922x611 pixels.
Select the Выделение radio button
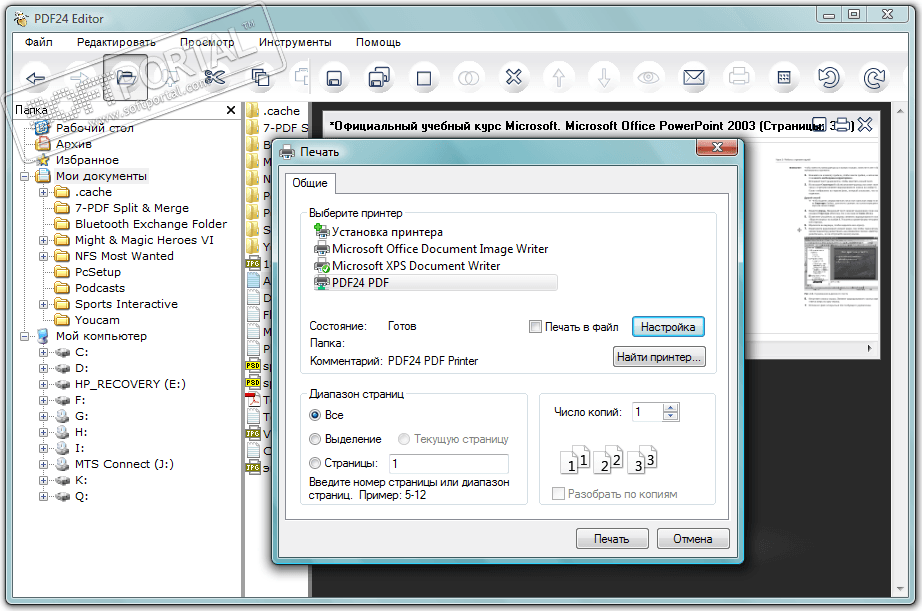315,439
